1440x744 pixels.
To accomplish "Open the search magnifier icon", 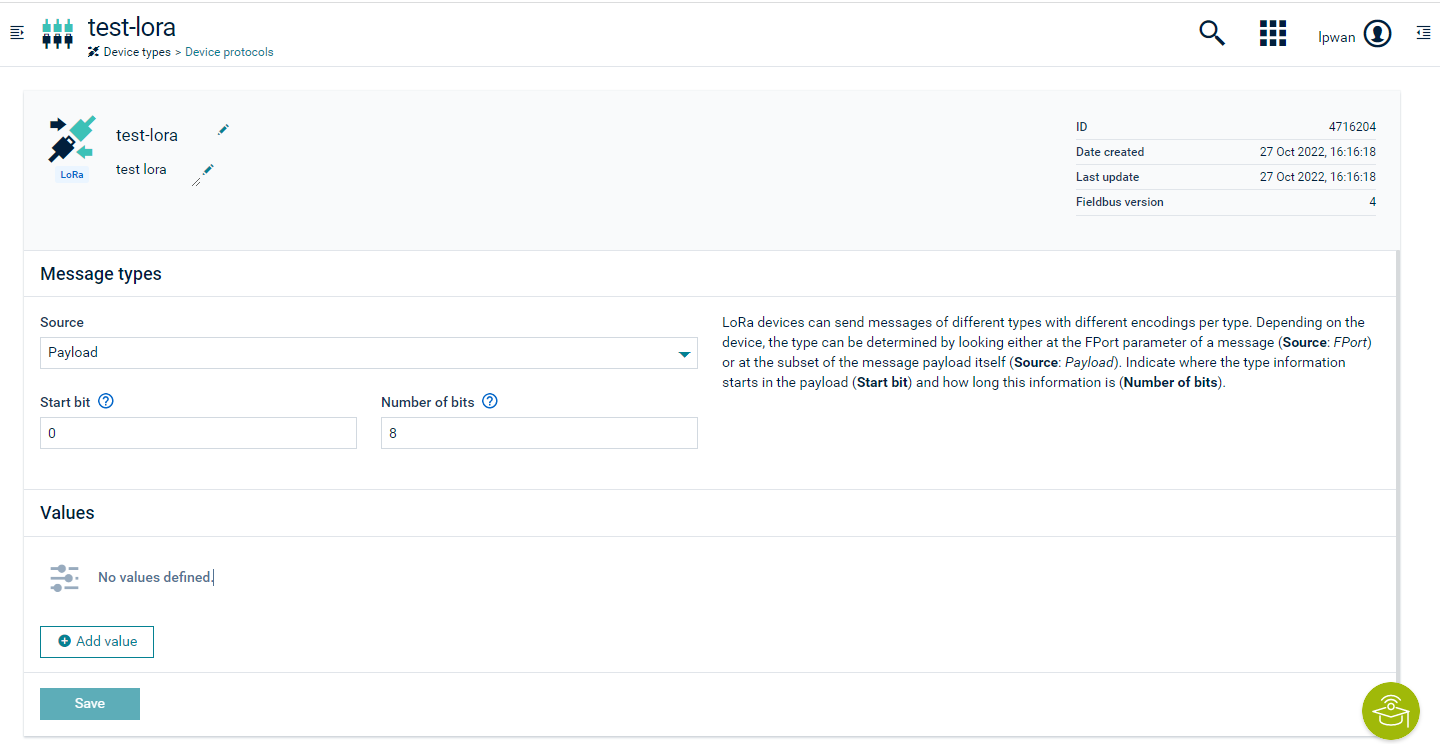I will point(1212,33).
